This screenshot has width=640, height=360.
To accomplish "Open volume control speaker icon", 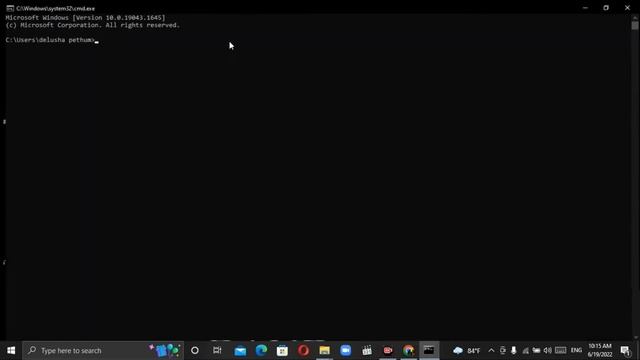I will [x=548, y=351].
